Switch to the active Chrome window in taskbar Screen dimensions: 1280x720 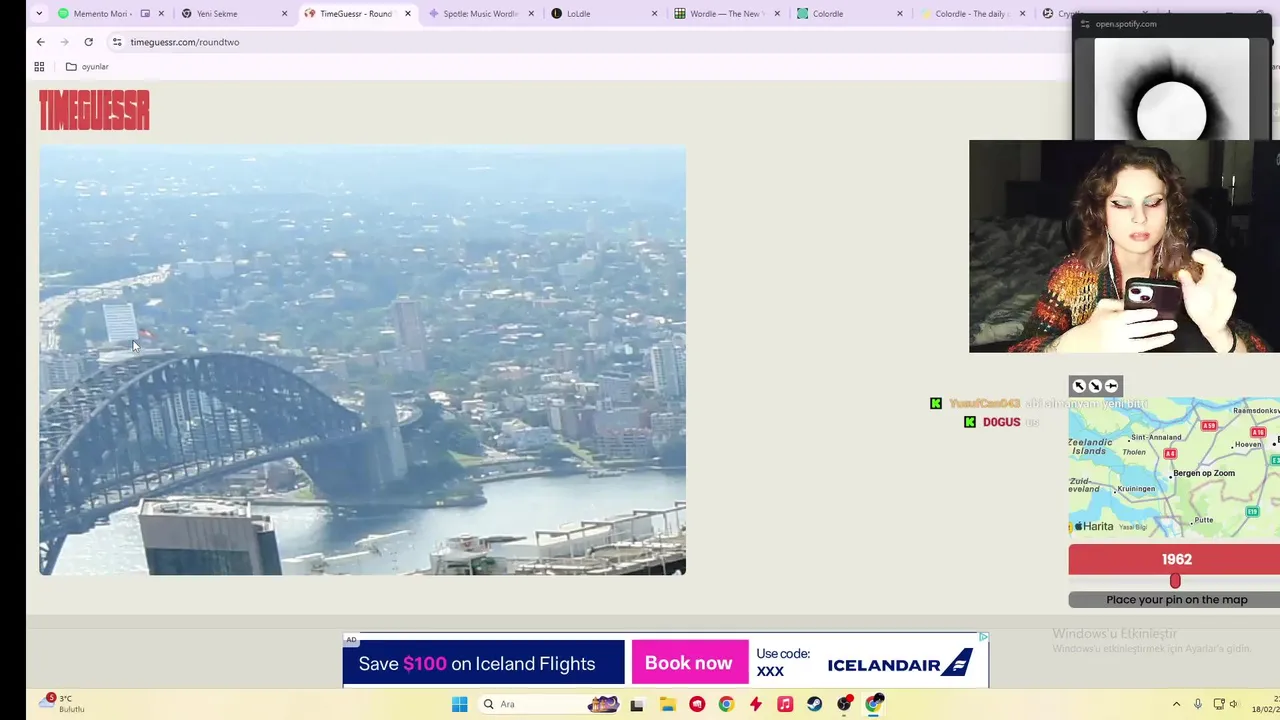click(875, 704)
